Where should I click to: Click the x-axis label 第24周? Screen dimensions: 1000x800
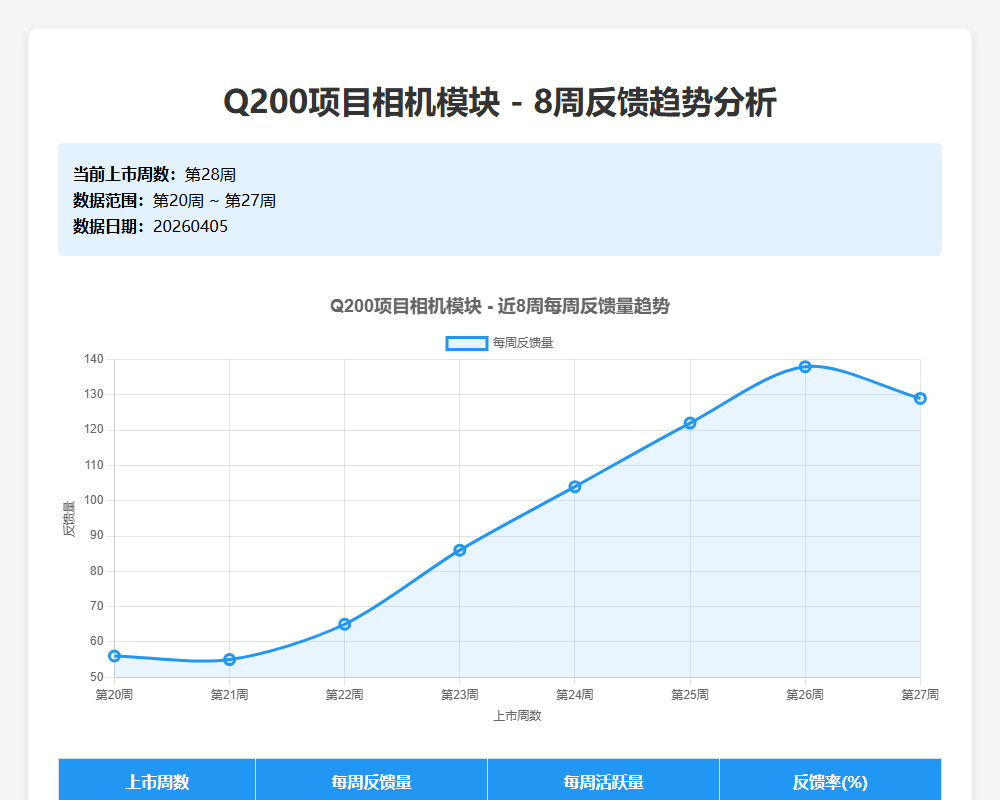(575, 695)
